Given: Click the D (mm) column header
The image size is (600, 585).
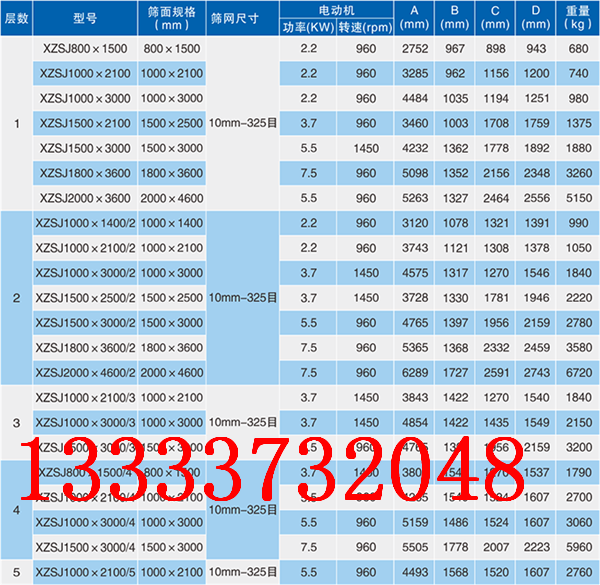Looking at the screenshot, I should tap(537, 18).
